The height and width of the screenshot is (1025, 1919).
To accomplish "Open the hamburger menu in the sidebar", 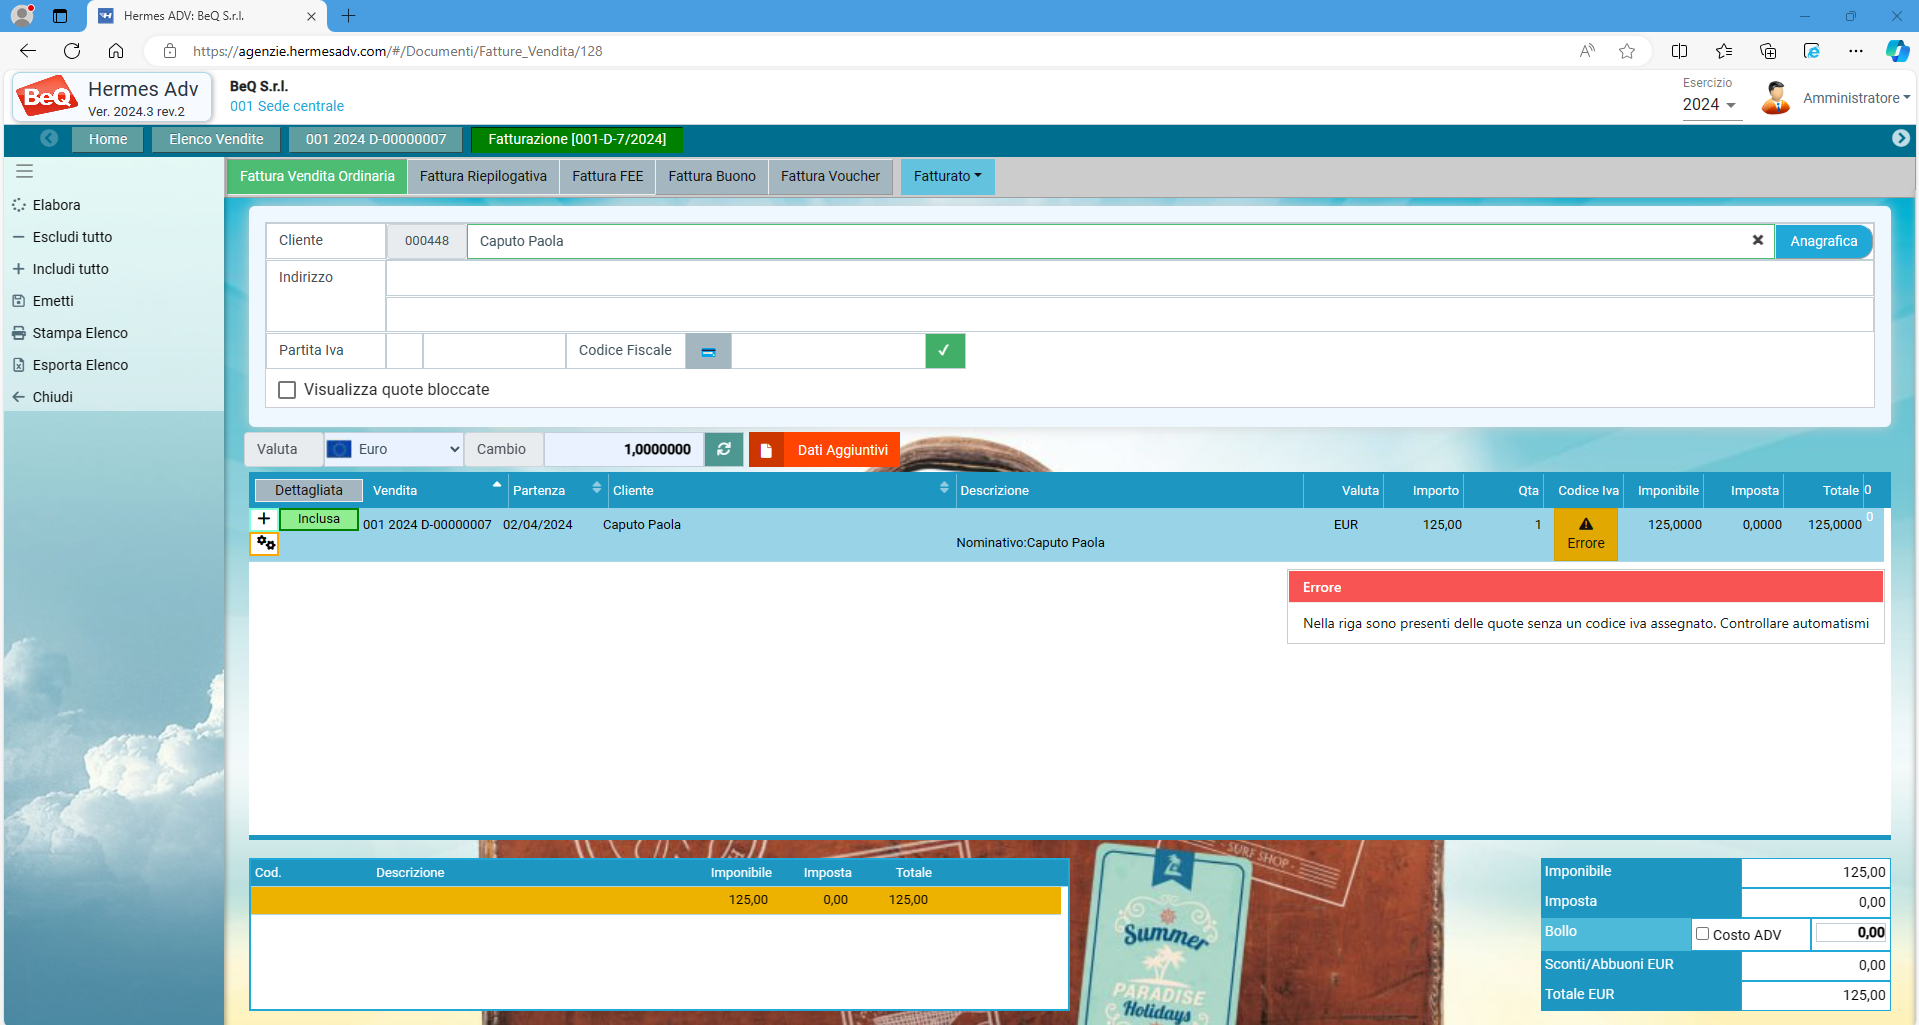I will tap(25, 171).
